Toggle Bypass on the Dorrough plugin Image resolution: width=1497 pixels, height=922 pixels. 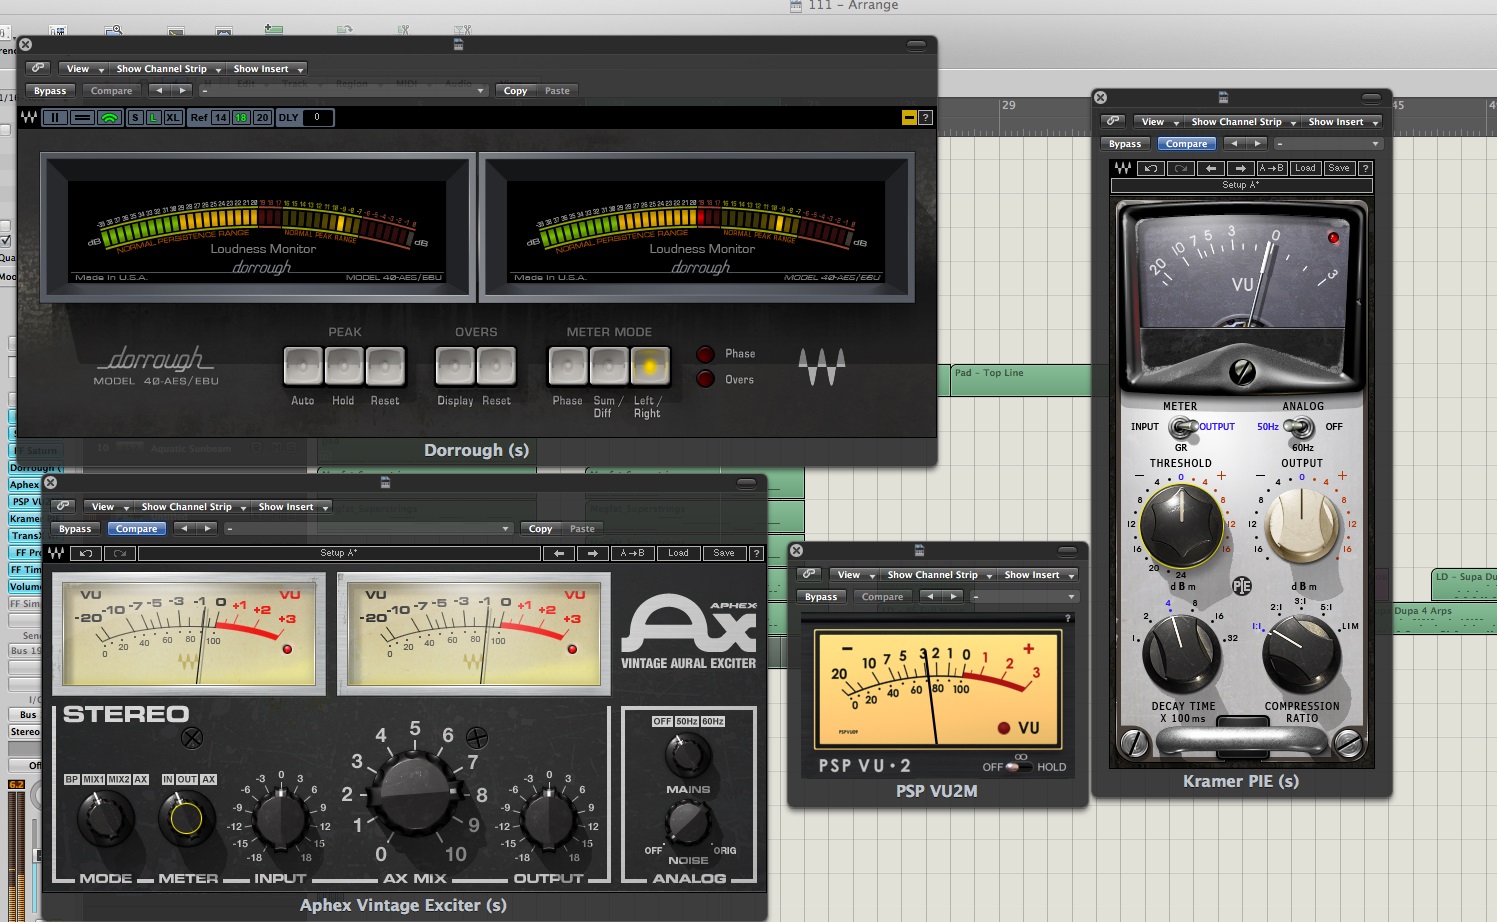pos(50,91)
